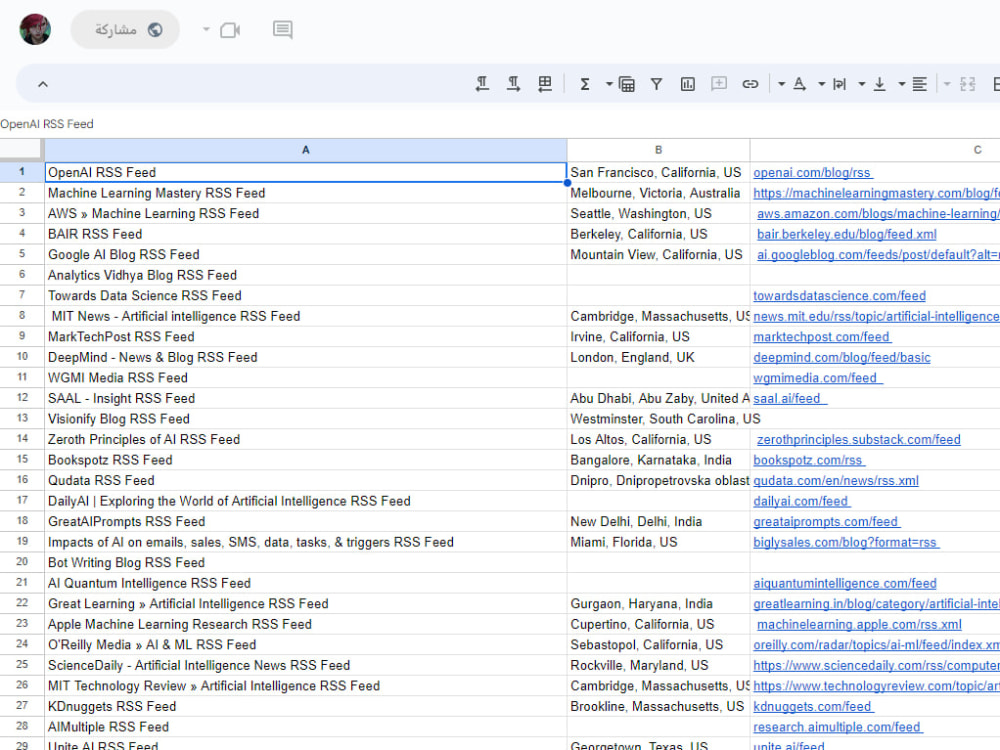Select the cell 'Melbourne, Victoria, Australia'
The height and width of the screenshot is (750, 1000).
tap(658, 193)
